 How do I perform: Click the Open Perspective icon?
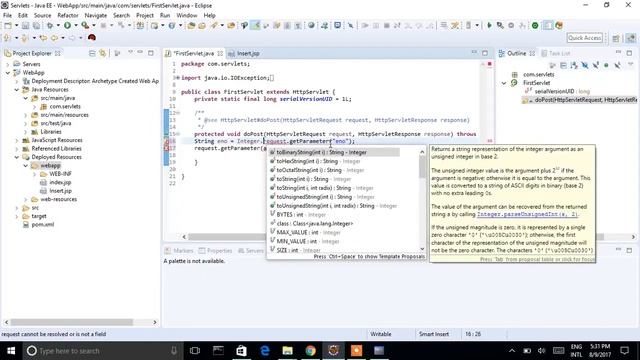[x=616, y=38]
